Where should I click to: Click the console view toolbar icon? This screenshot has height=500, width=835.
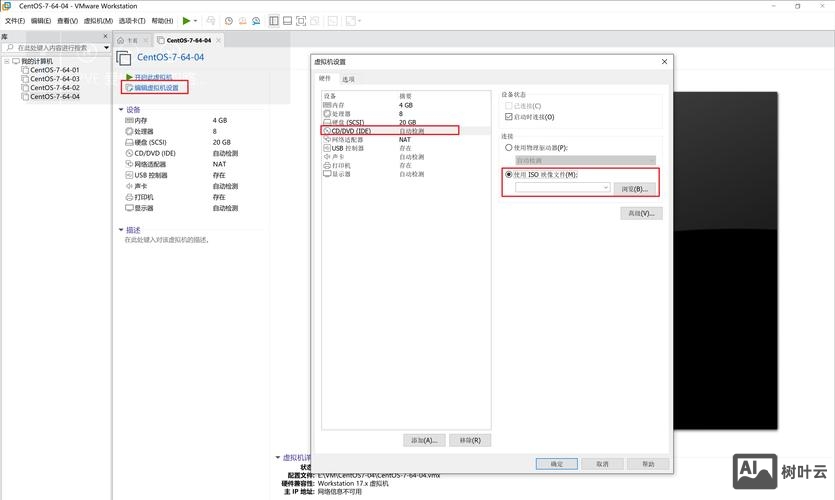click(332, 21)
